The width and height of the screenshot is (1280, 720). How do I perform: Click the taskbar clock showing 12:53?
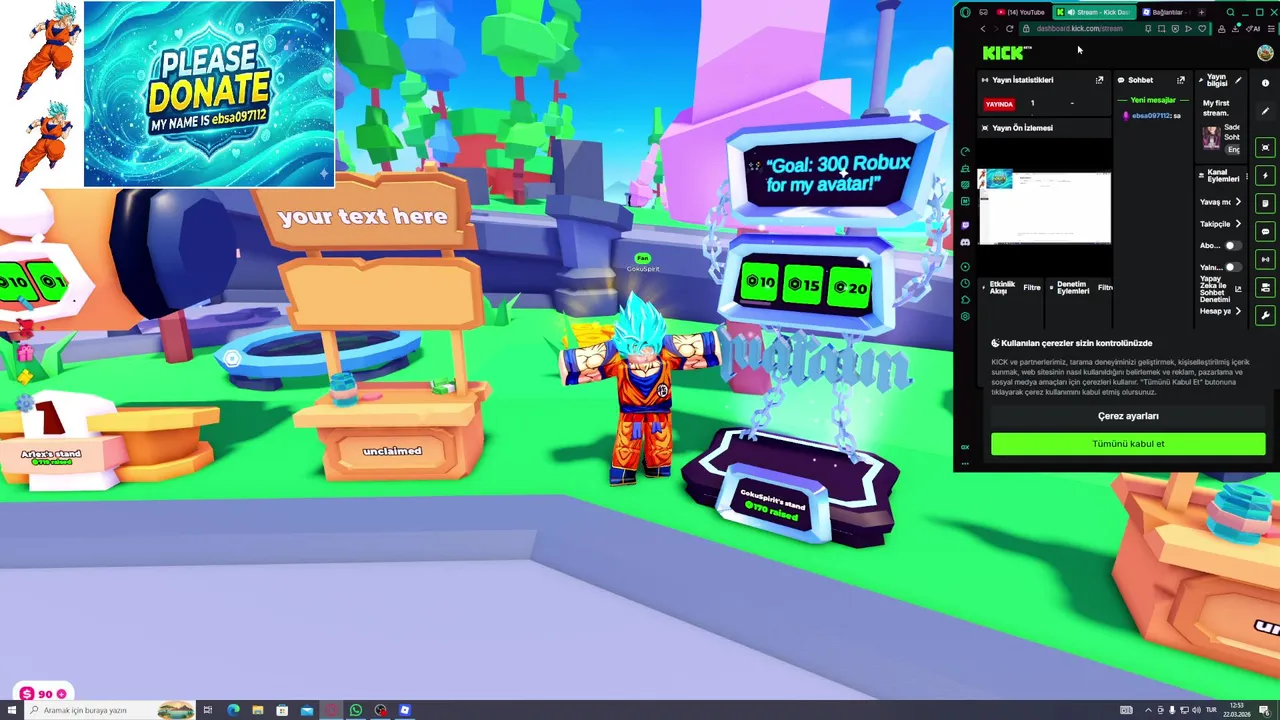(x=1237, y=710)
